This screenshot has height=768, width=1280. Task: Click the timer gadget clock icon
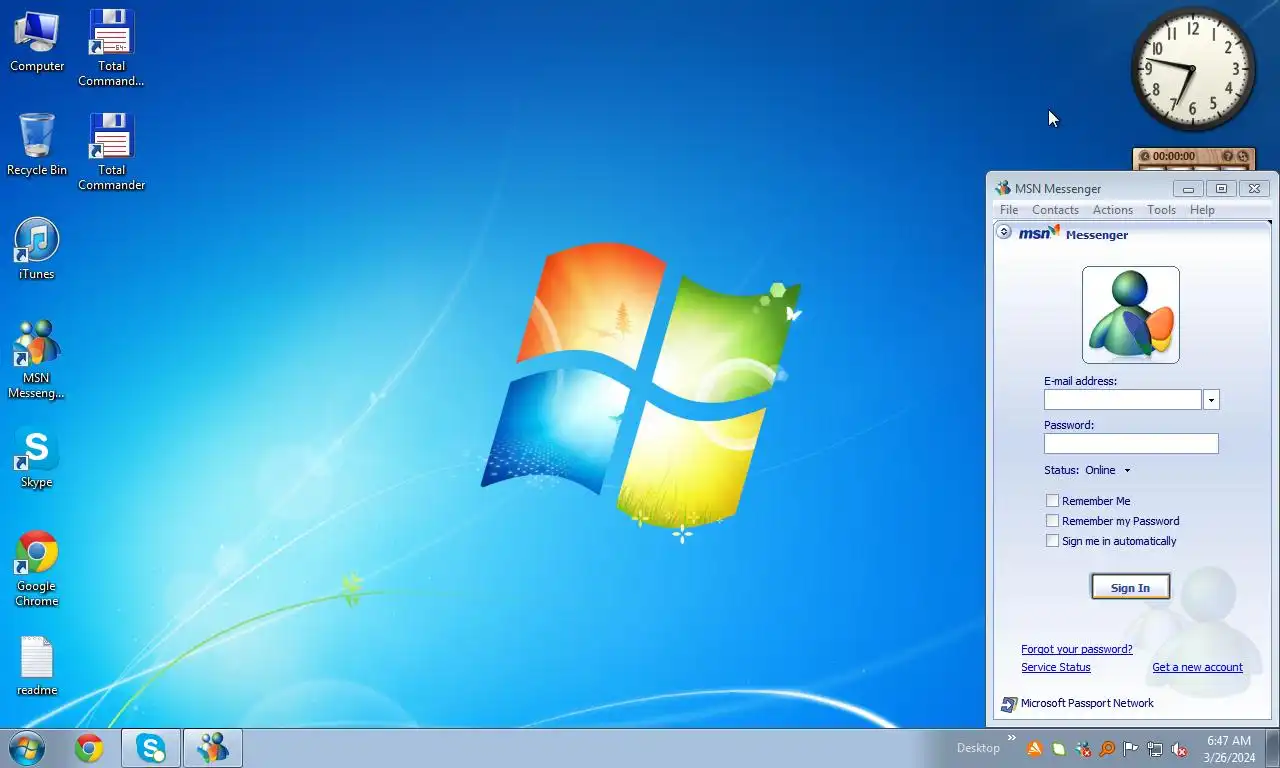coord(1144,156)
